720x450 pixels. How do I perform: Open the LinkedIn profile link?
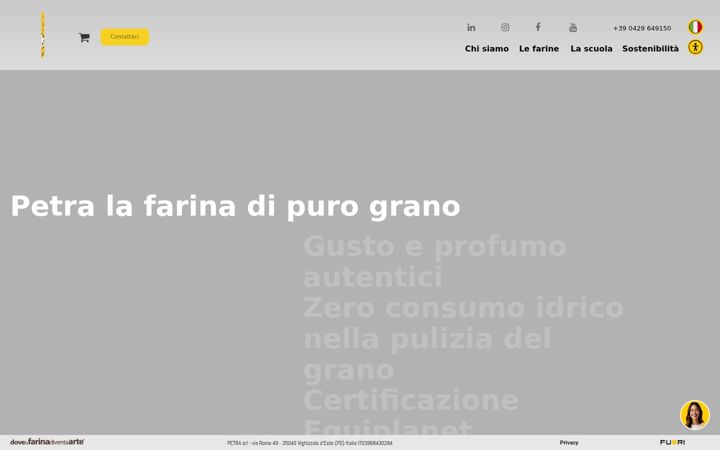click(x=471, y=28)
